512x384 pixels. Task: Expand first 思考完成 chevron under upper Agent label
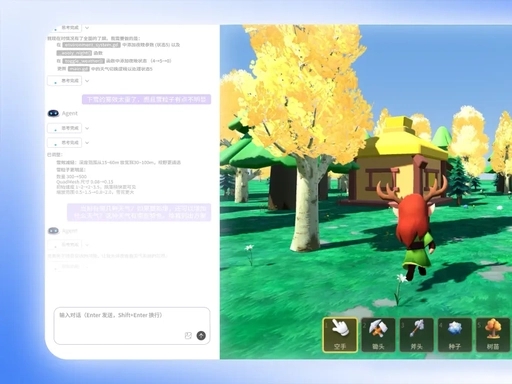click(87, 128)
